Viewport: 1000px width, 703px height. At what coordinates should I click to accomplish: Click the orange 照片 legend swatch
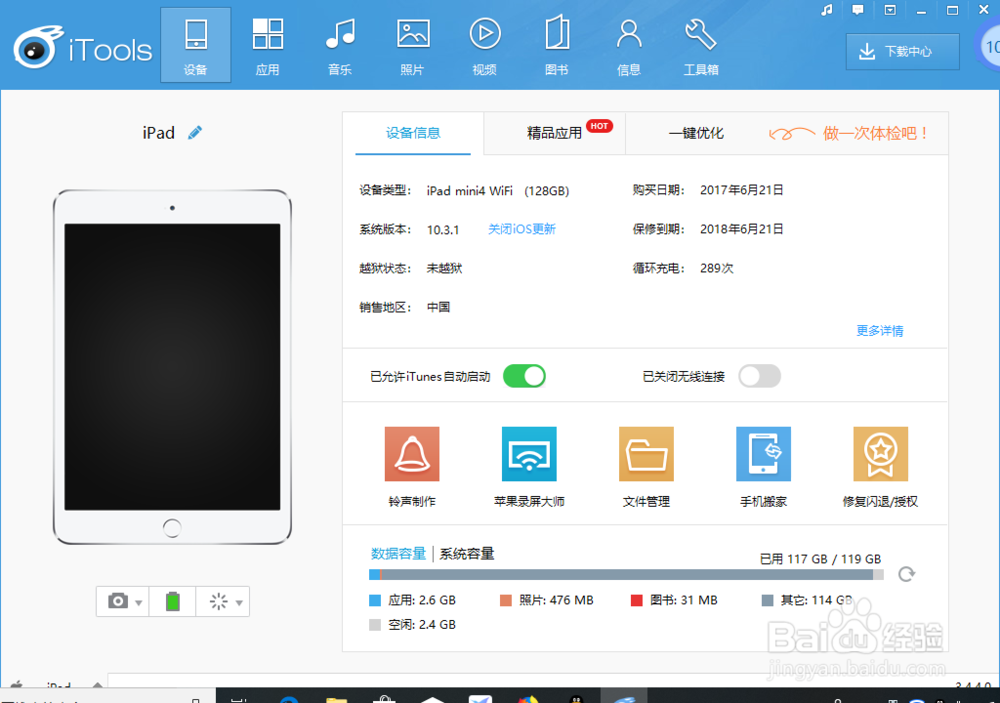pyautogui.click(x=506, y=600)
